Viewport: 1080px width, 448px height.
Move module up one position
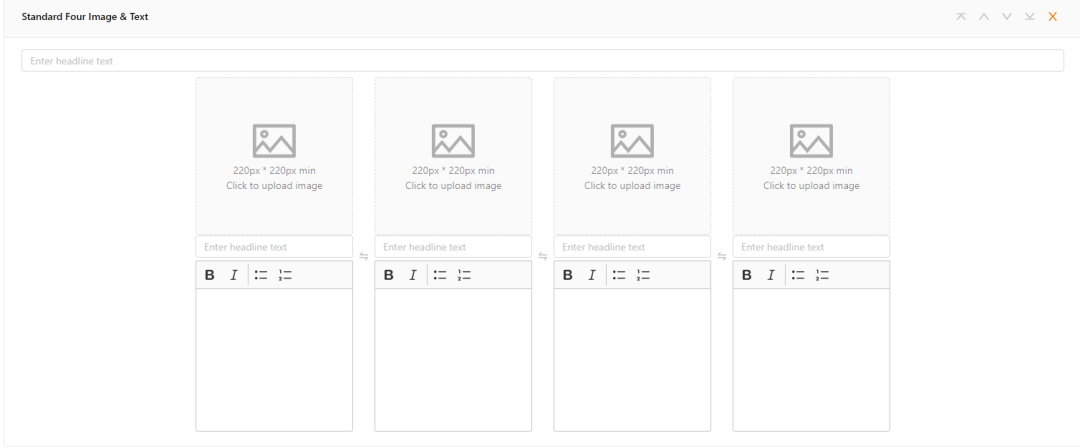pyautogui.click(x=984, y=17)
